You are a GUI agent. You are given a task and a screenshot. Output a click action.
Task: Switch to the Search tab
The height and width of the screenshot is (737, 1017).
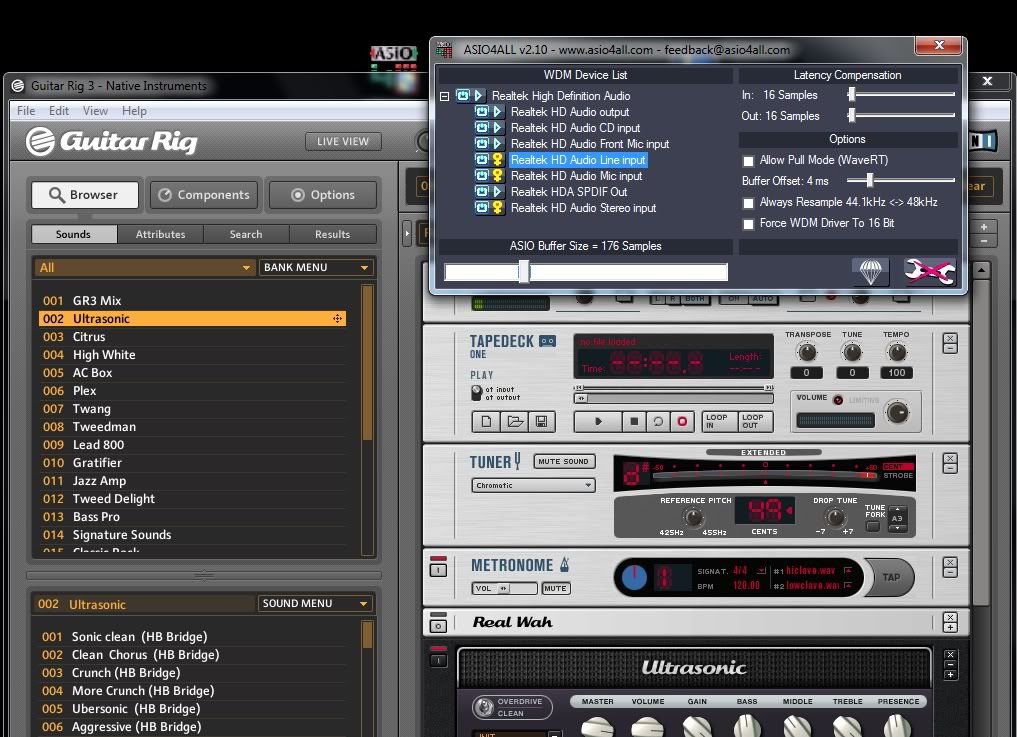[x=246, y=234]
